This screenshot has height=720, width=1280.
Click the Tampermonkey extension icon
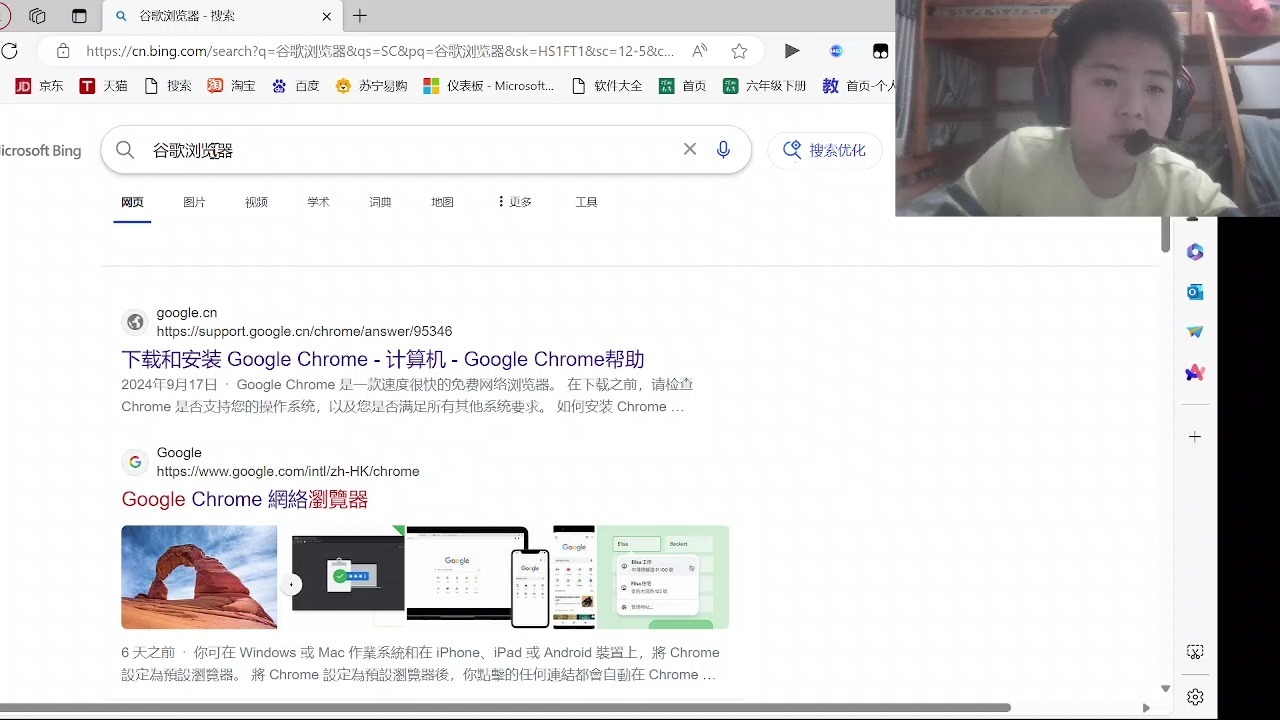click(x=880, y=51)
